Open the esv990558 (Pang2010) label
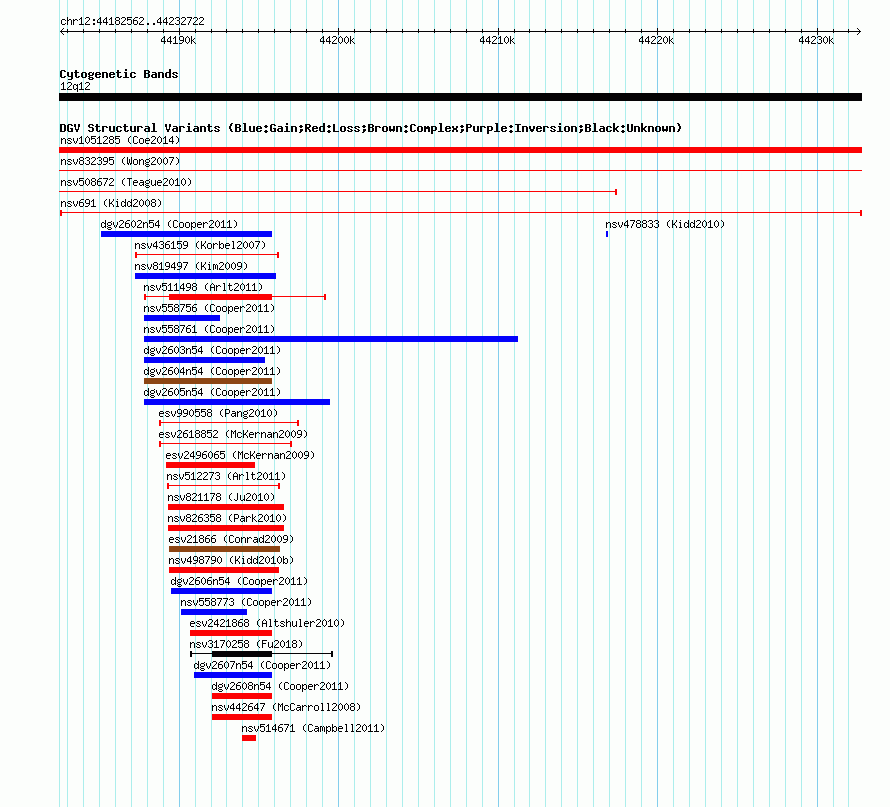The height and width of the screenshot is (807, 890). point(218,413)
